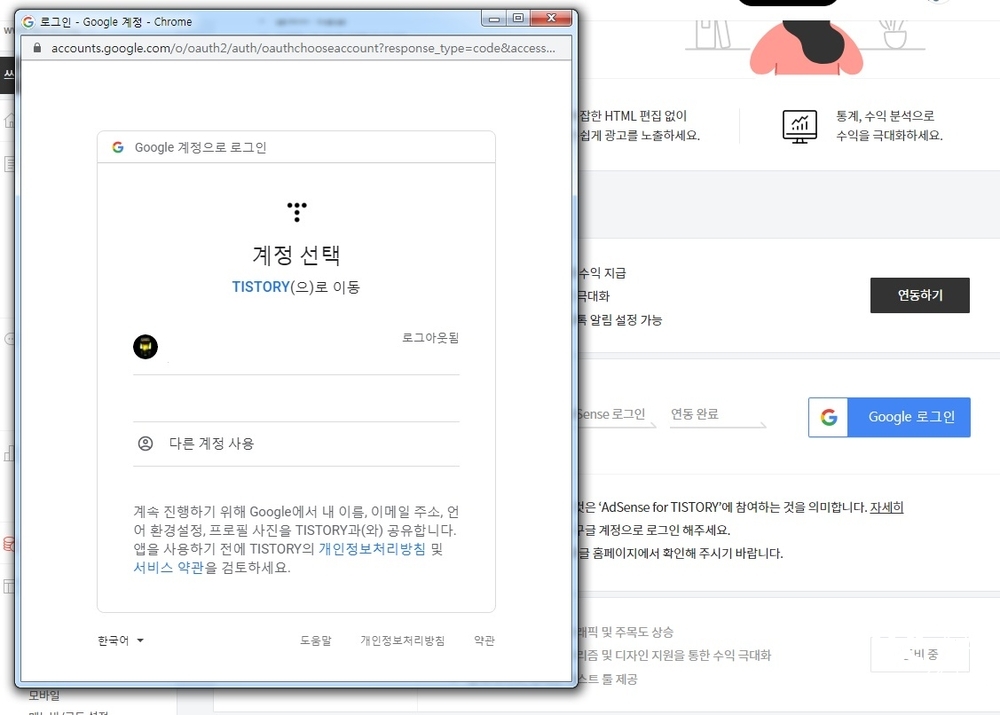Click the Google G logo in popup header
1000x715 pixels.
tap(118, 147)
